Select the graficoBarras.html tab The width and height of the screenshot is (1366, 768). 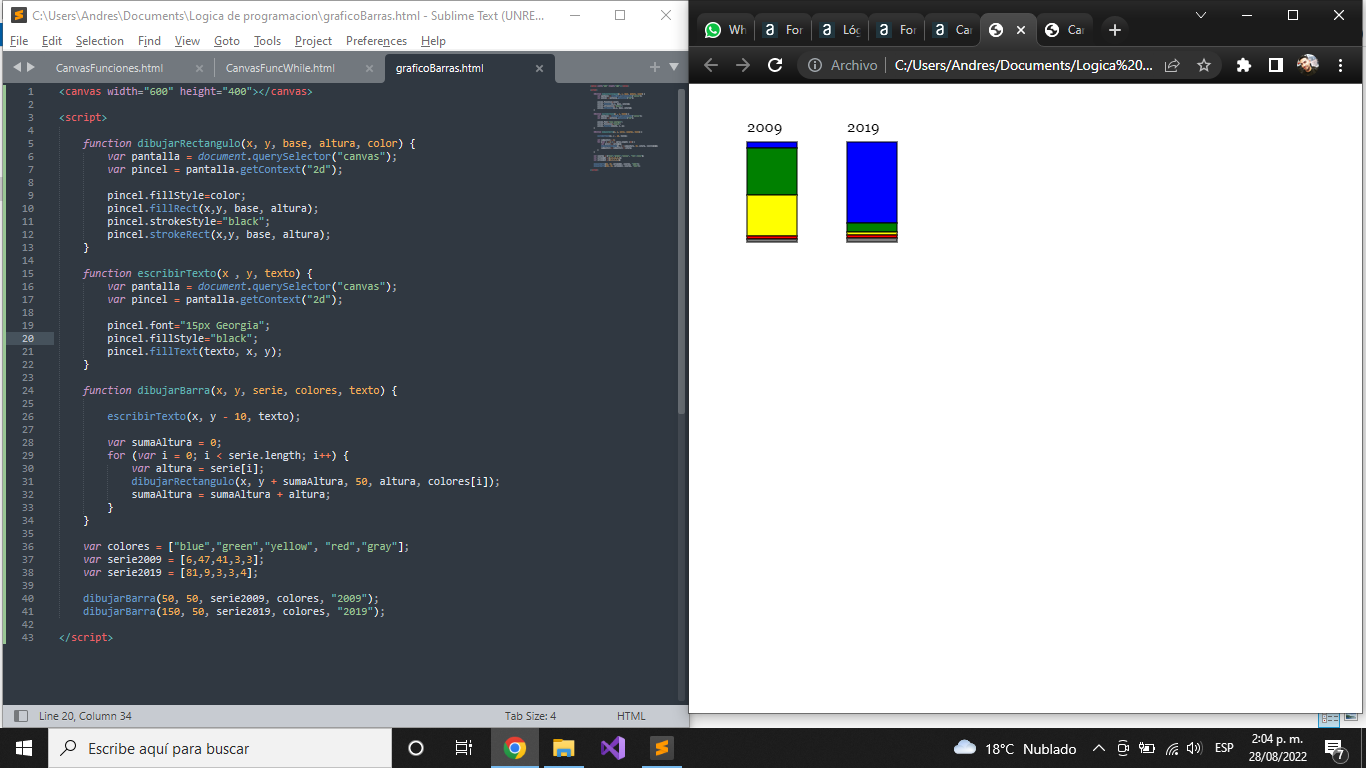pos(440,68)
